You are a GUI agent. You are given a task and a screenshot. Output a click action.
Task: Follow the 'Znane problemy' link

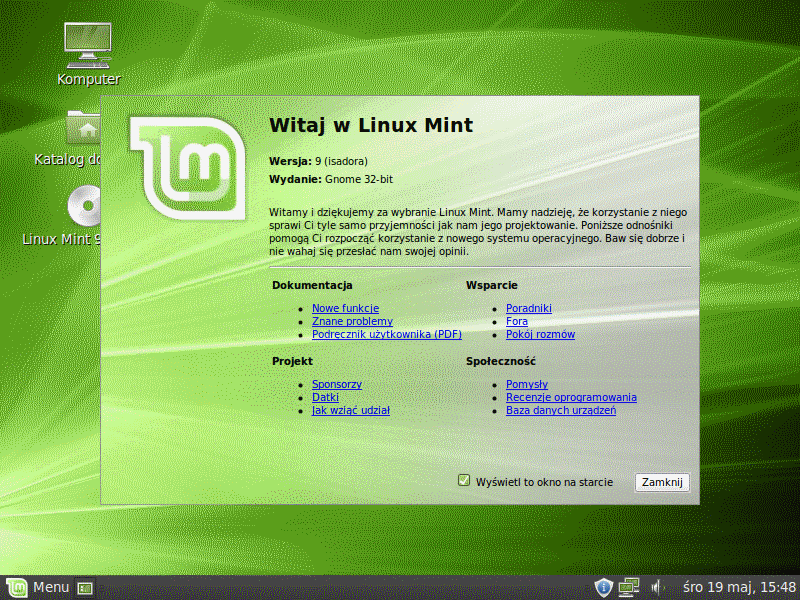coord(352,321)
